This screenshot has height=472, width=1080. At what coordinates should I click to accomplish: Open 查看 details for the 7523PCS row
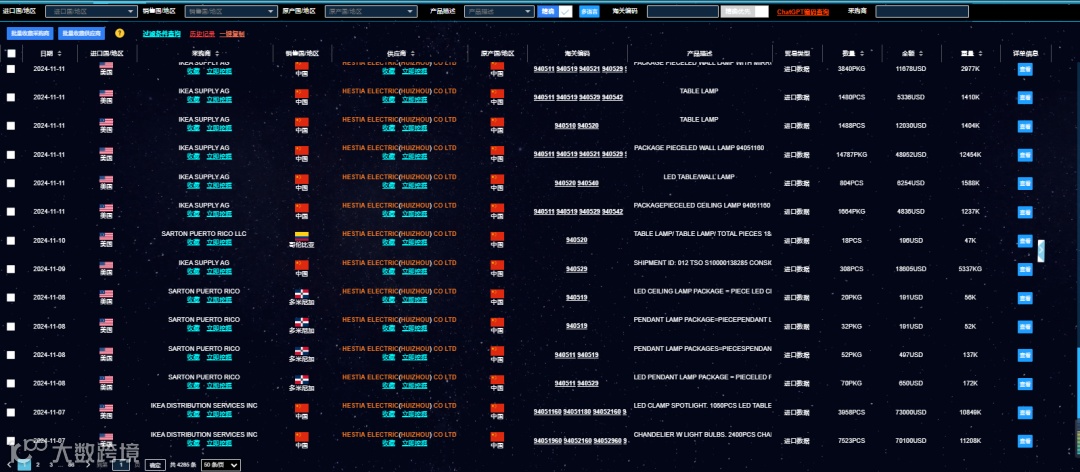point(1025,441)
